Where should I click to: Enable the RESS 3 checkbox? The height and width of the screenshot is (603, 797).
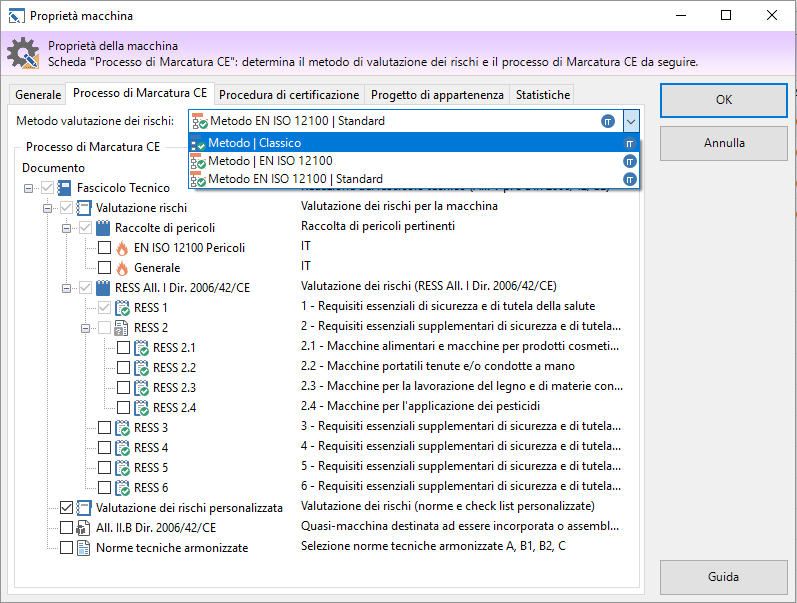(104, 428)
